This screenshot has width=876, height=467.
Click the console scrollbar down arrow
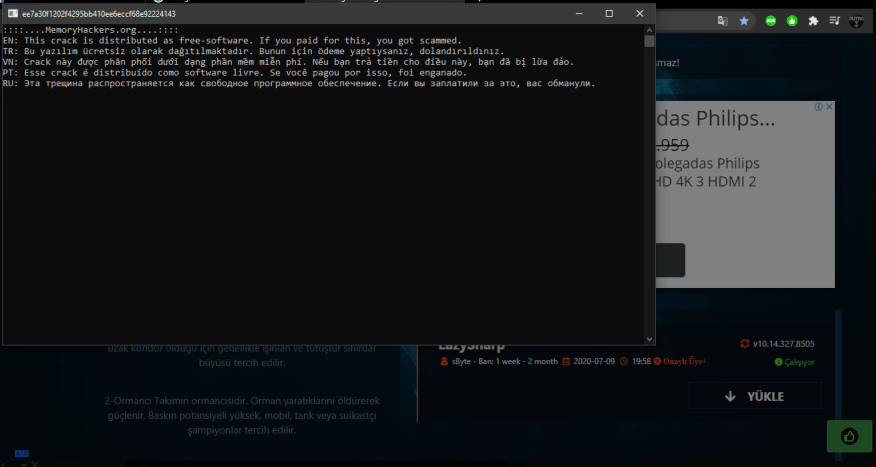click(649, 339)
